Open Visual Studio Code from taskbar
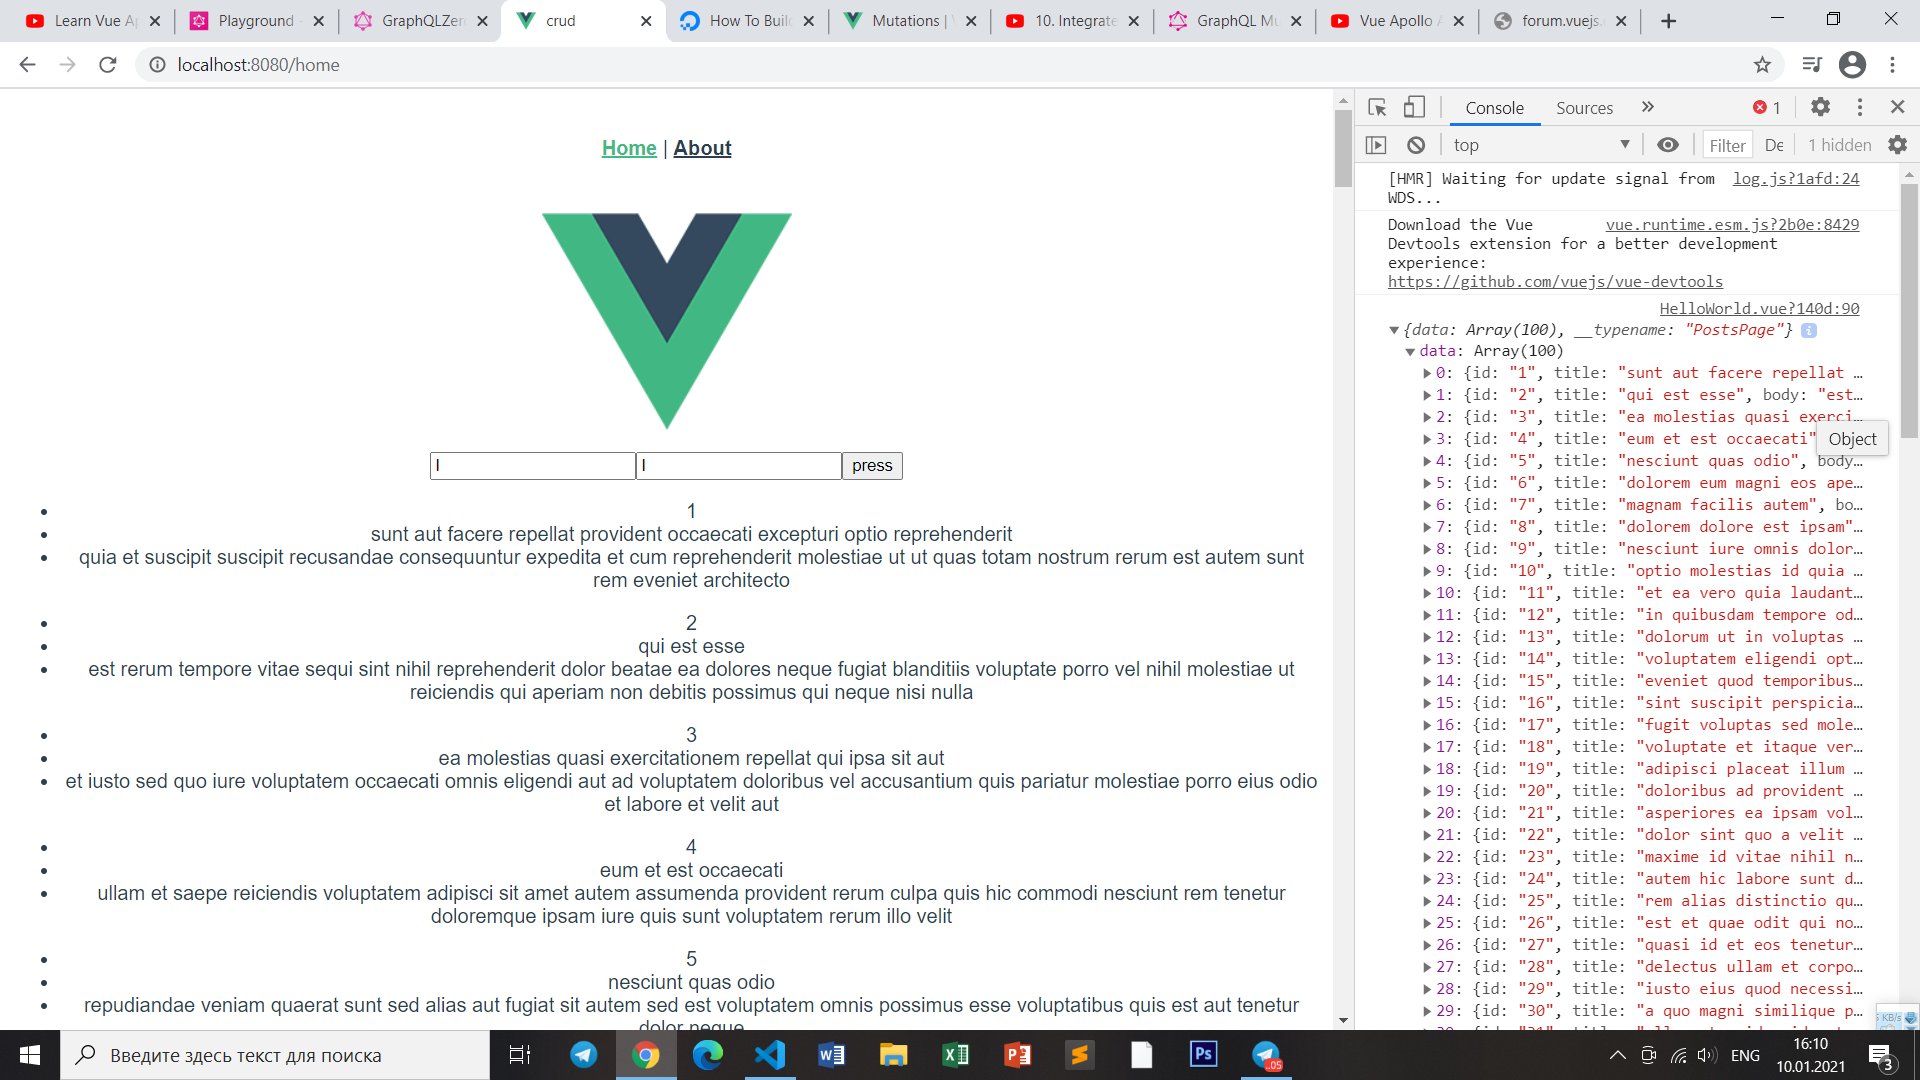Screen dimensions: 1920x1080 click(x=770, y=1055)
